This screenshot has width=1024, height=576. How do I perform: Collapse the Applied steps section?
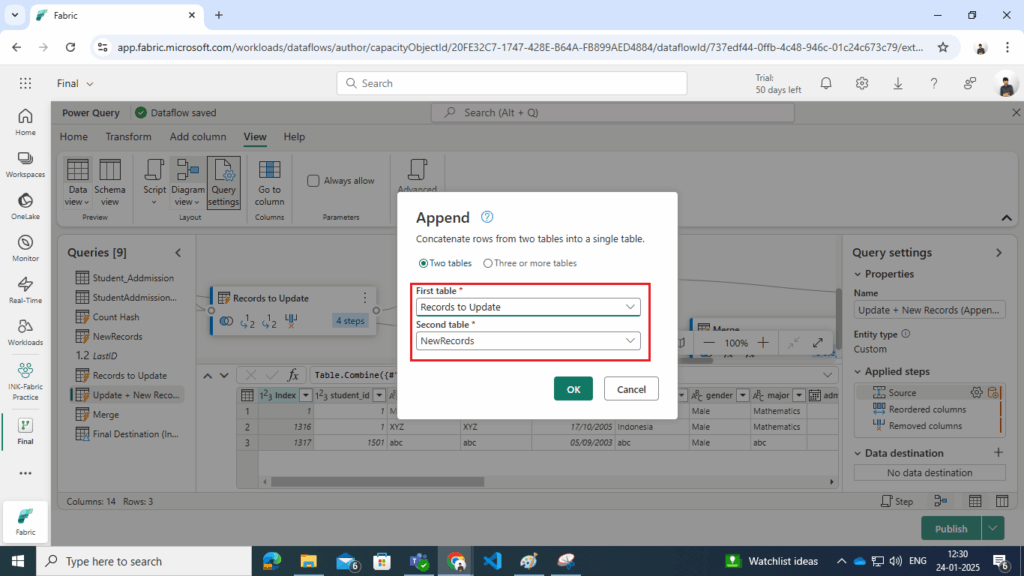pos(857,372)
